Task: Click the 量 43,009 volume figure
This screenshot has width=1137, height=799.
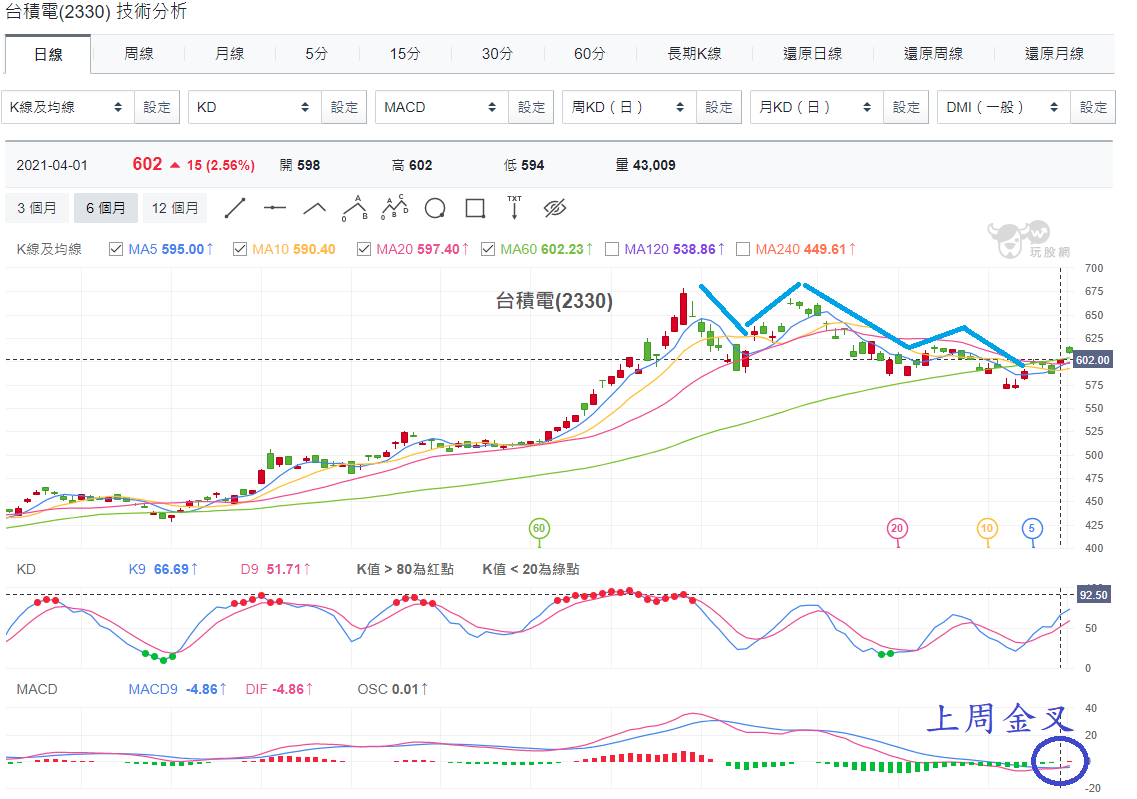Action: click(x=645, y=165)
